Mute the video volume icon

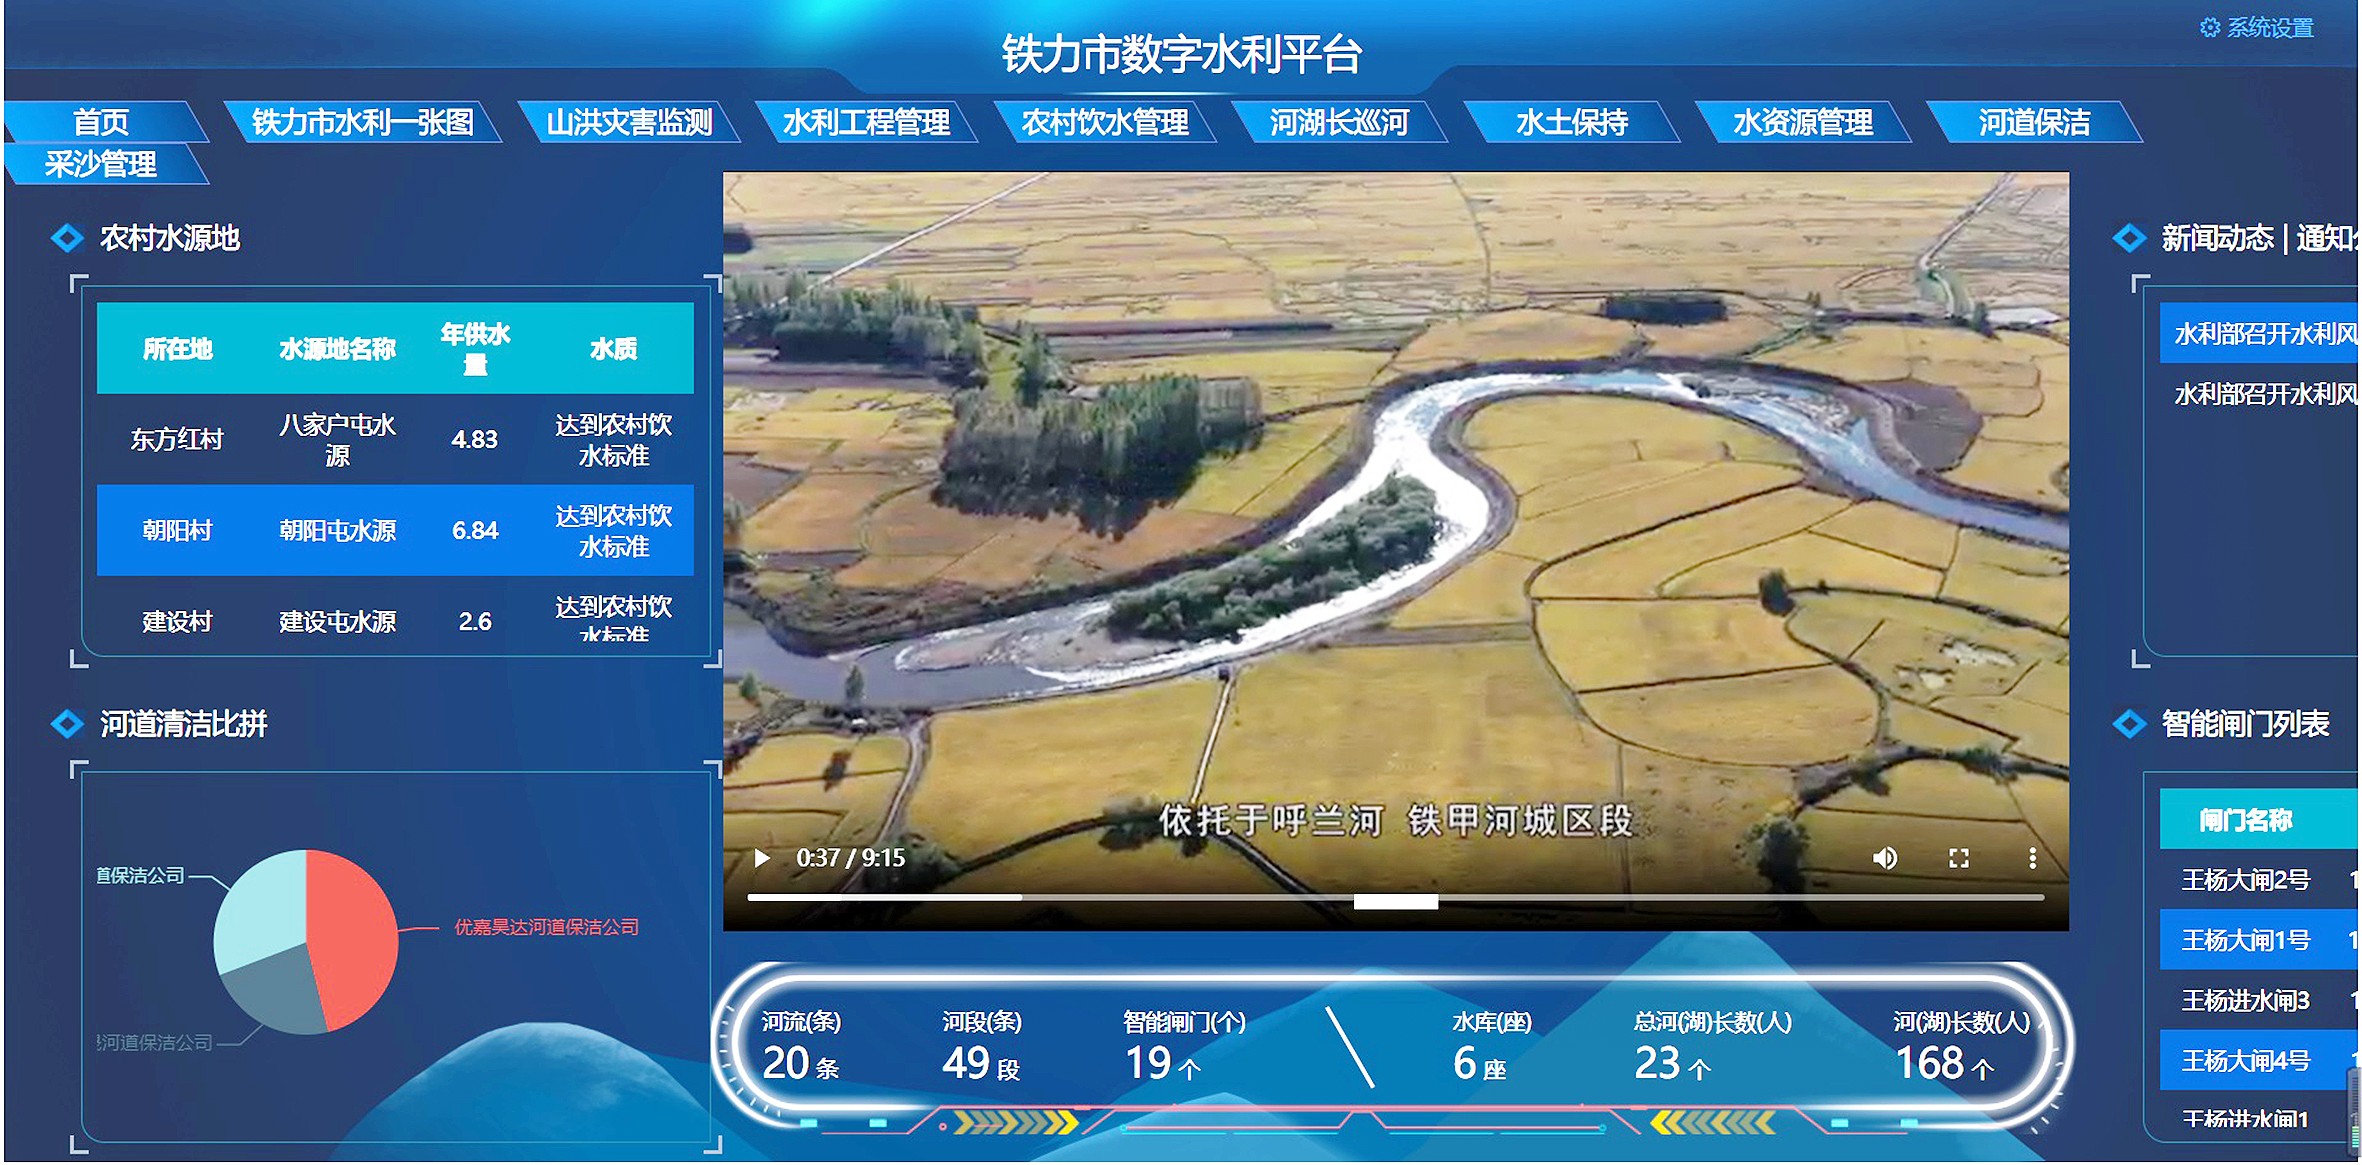click(1885, 858)
